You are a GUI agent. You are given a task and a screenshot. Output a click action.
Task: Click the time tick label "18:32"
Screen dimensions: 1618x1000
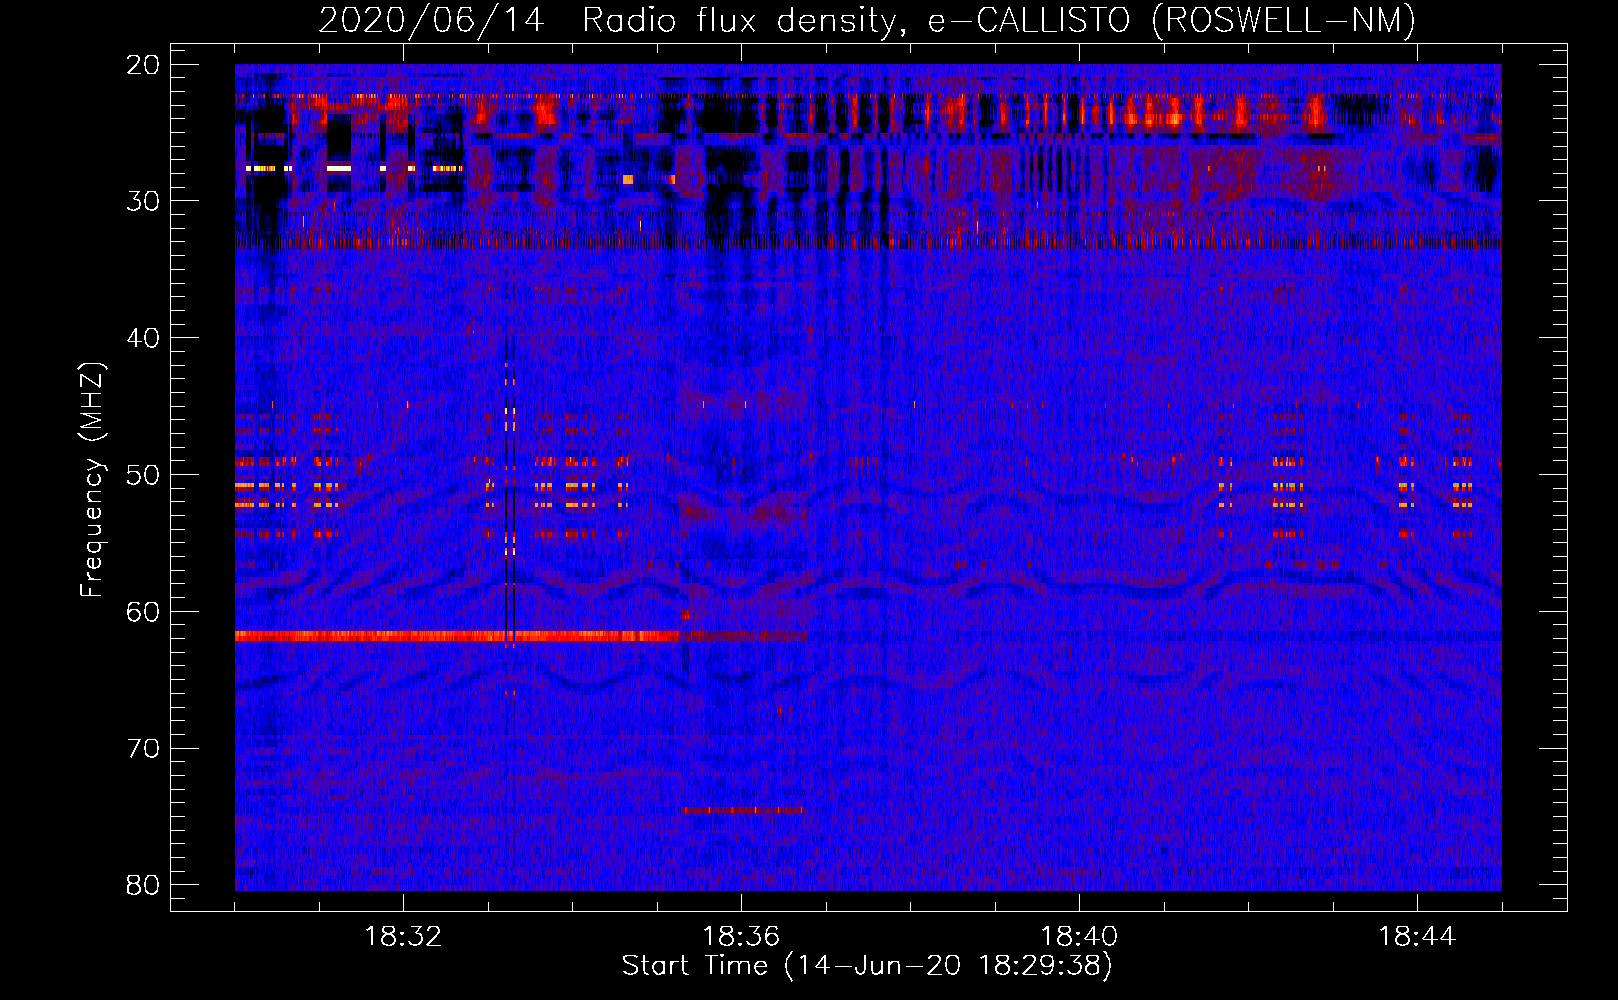click(x=403, y=937)
